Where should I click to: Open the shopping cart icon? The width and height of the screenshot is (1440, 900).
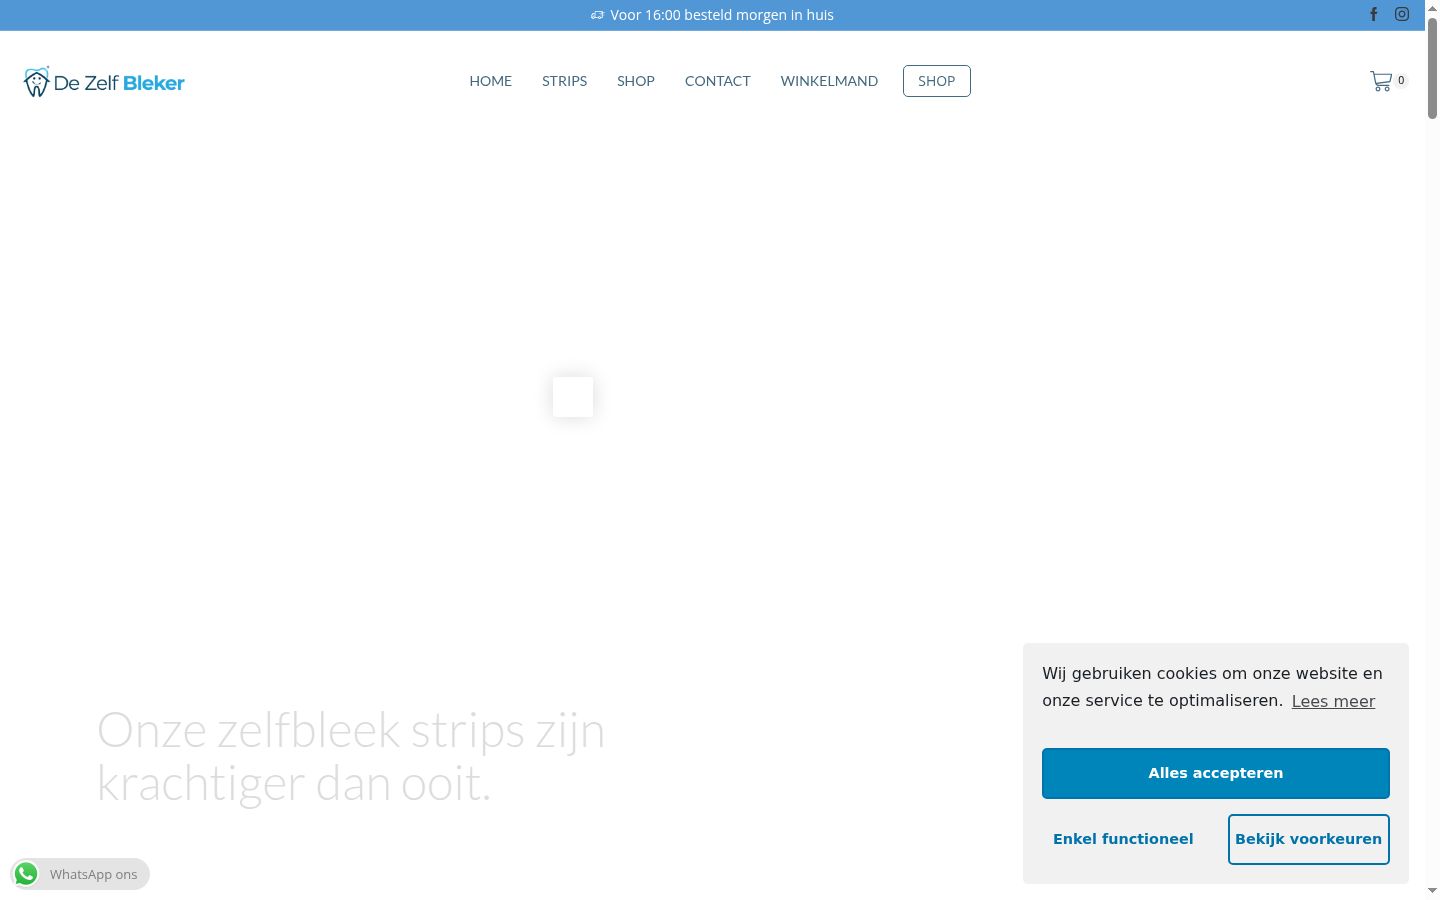tap(1381, 81)
